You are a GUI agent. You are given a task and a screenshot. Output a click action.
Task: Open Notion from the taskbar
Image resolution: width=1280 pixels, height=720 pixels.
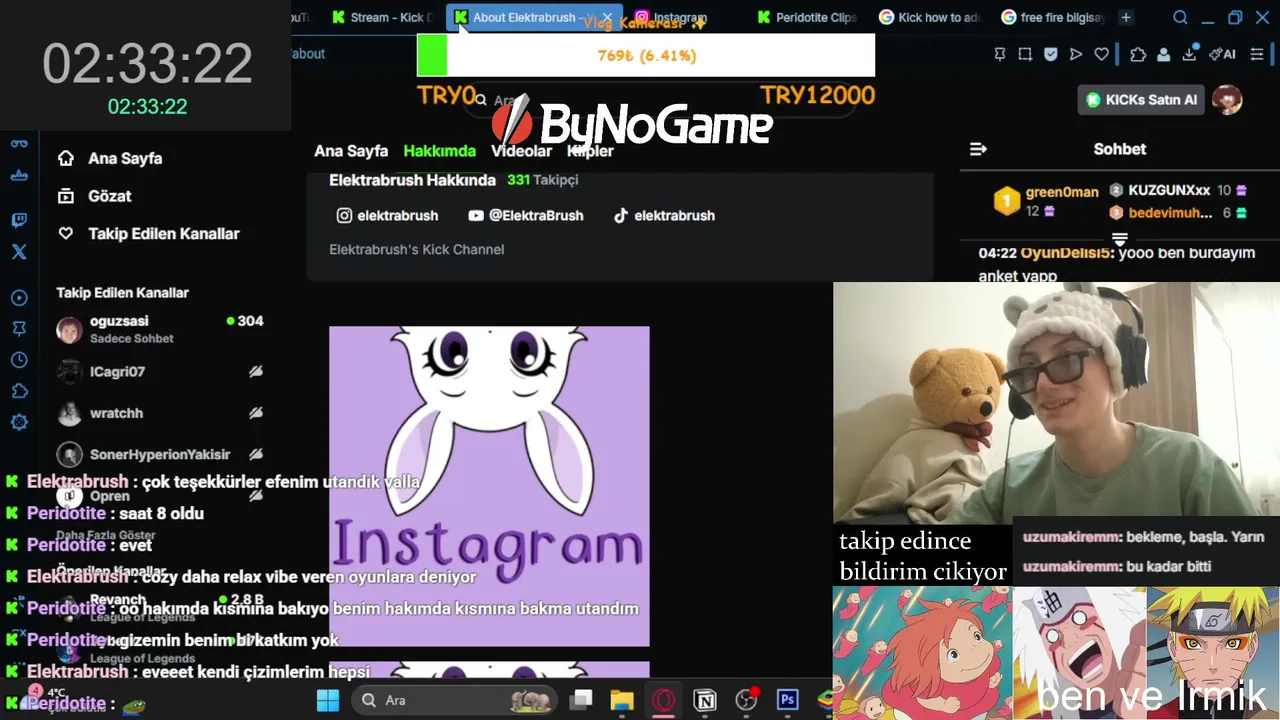pos(705,700)
